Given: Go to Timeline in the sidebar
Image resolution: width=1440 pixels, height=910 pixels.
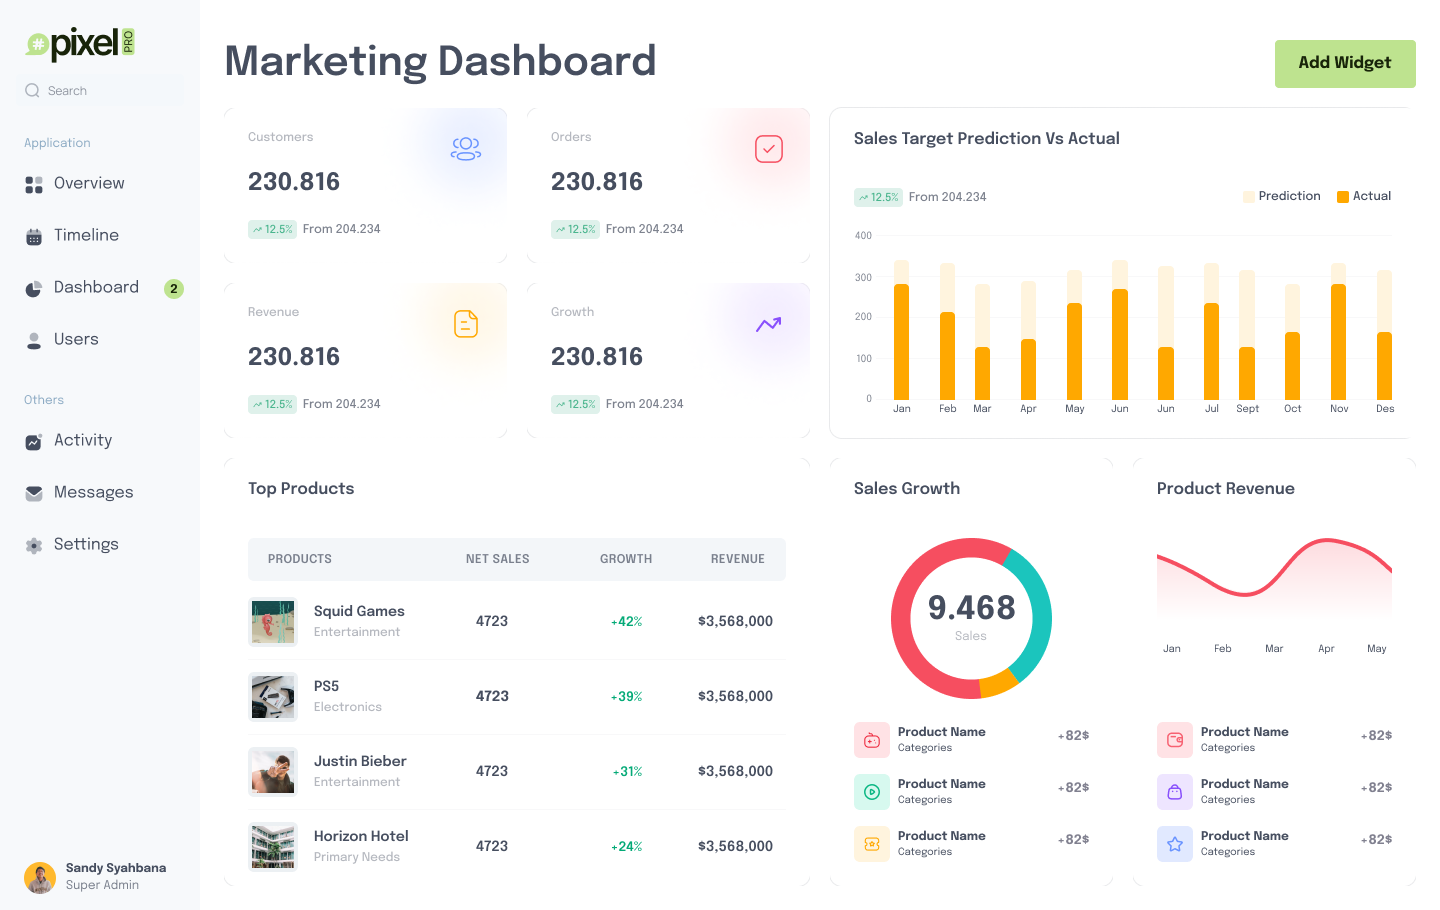Looking at the screenshot, I should click(86, 236).
